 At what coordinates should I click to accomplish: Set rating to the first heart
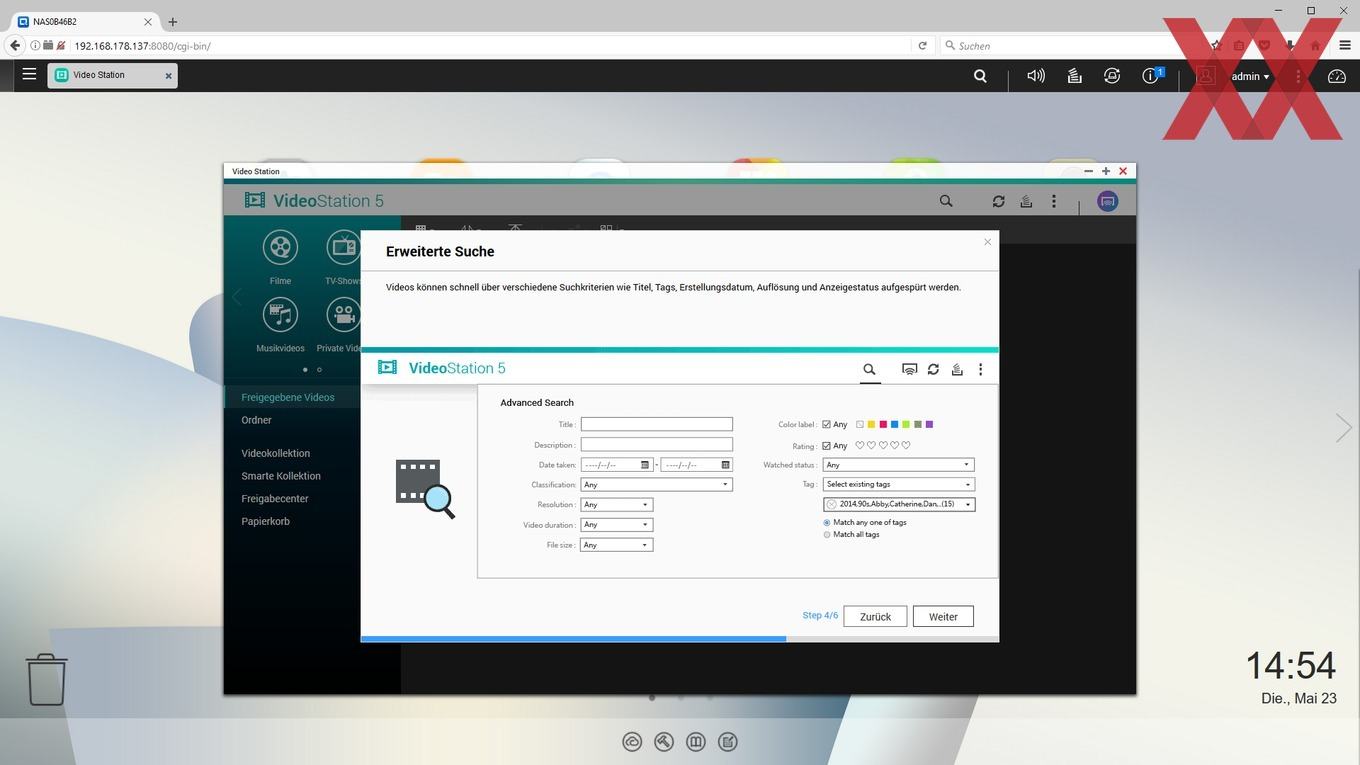coord(860,446)
